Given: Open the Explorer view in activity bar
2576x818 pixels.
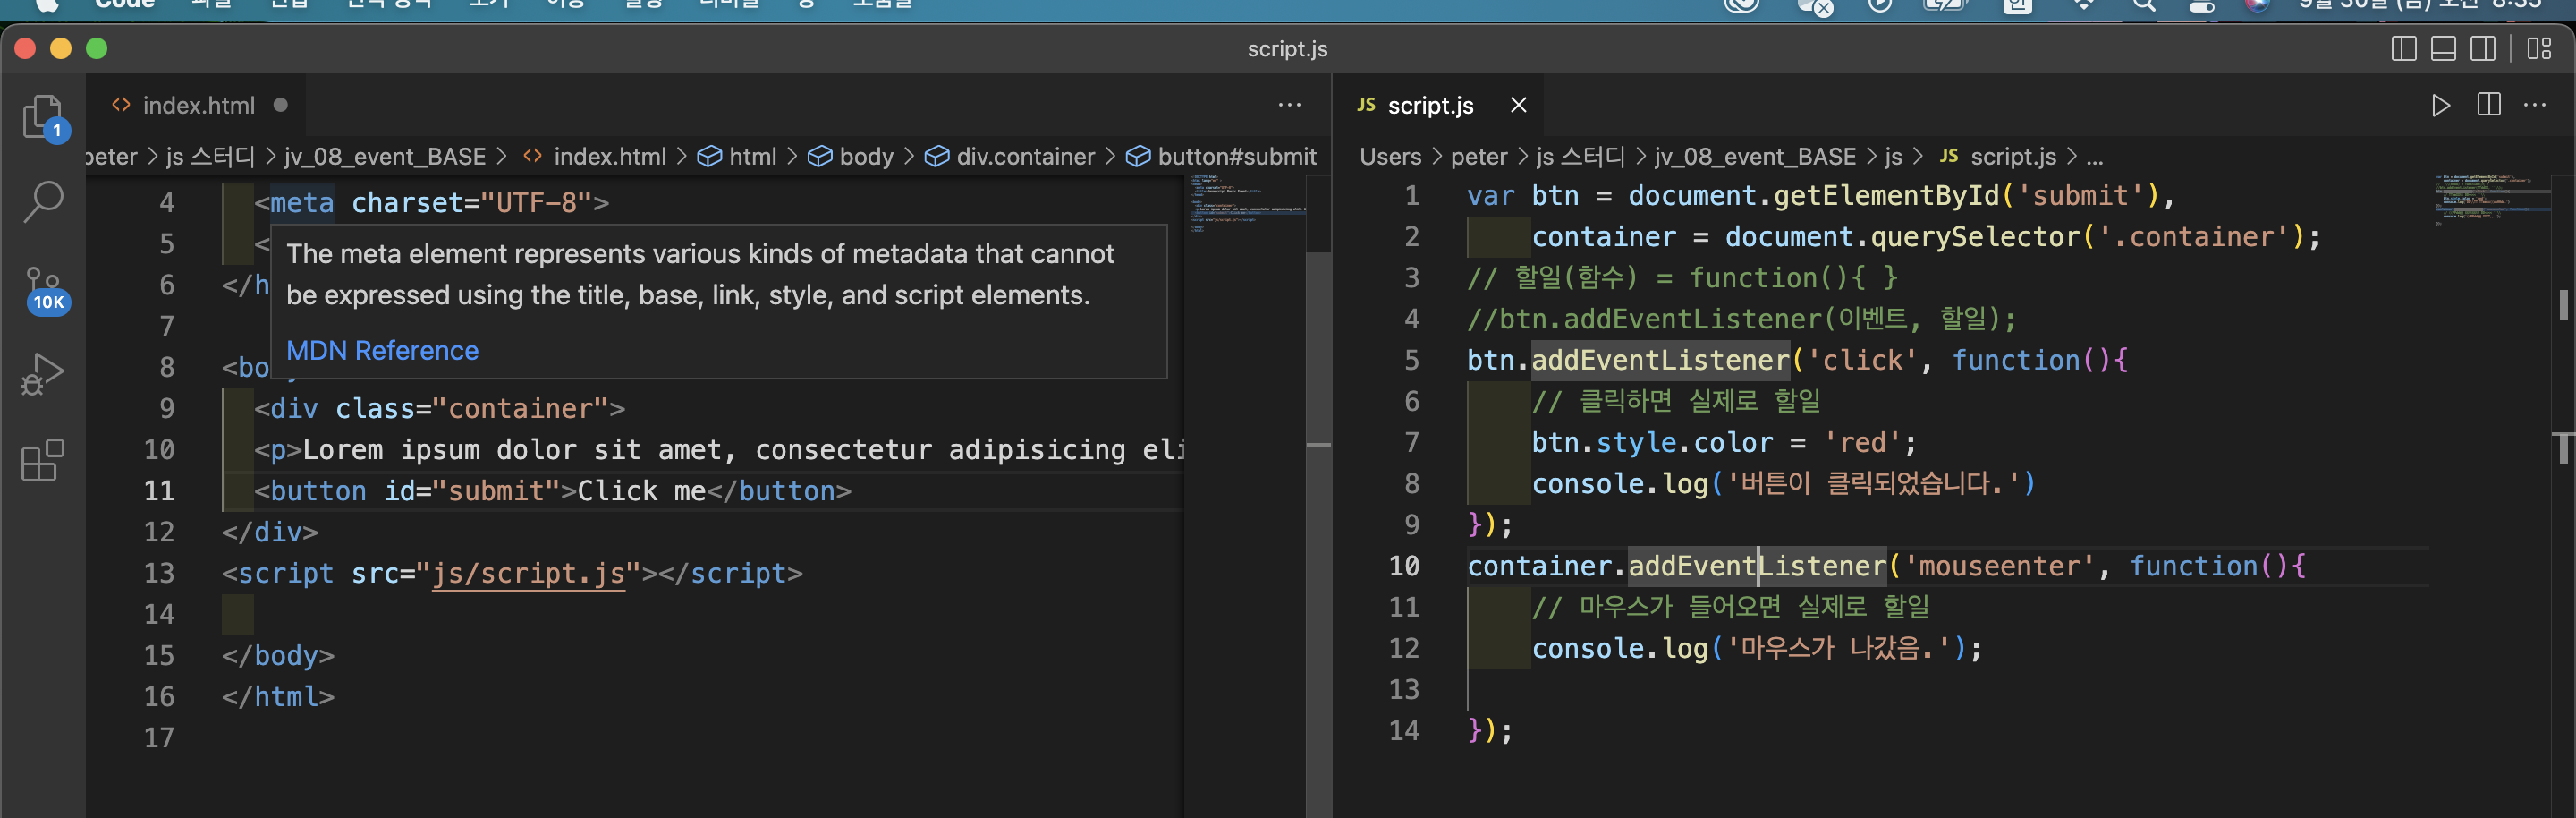Looking at the screenshot, I should pyautogui.click(x=43, y=118).
